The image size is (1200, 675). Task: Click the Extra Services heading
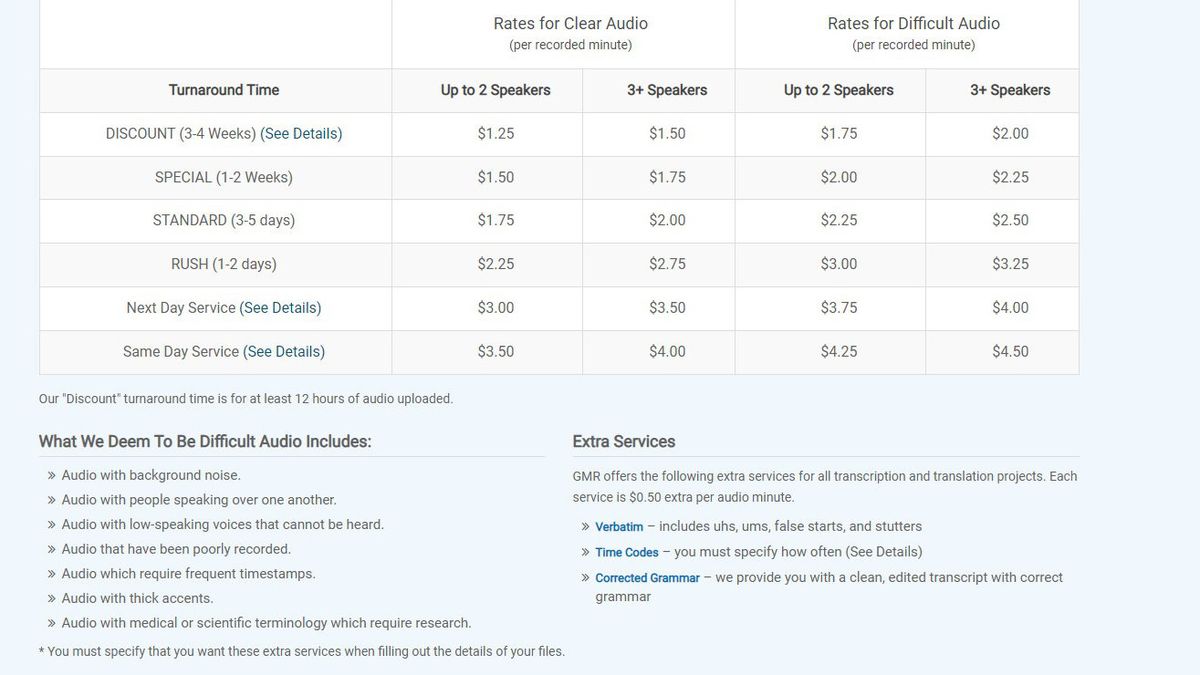[x=624, y=441]
